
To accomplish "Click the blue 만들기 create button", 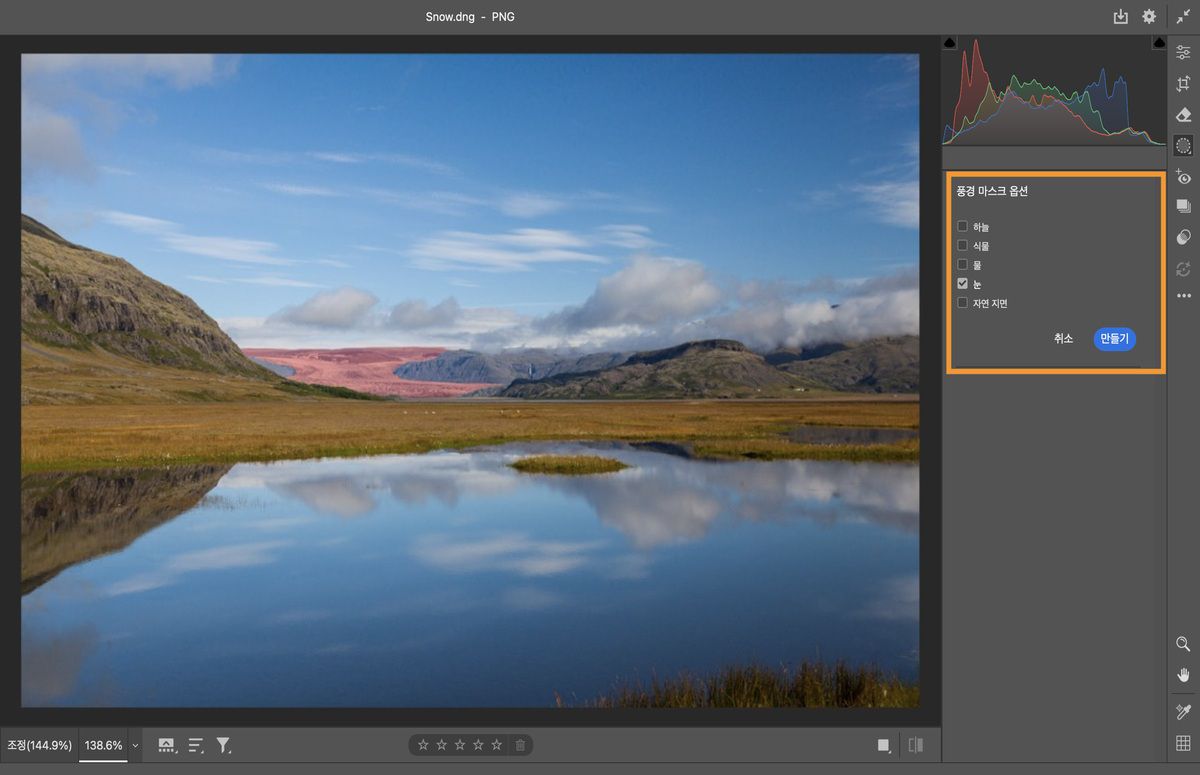I will click(1114, 339).
